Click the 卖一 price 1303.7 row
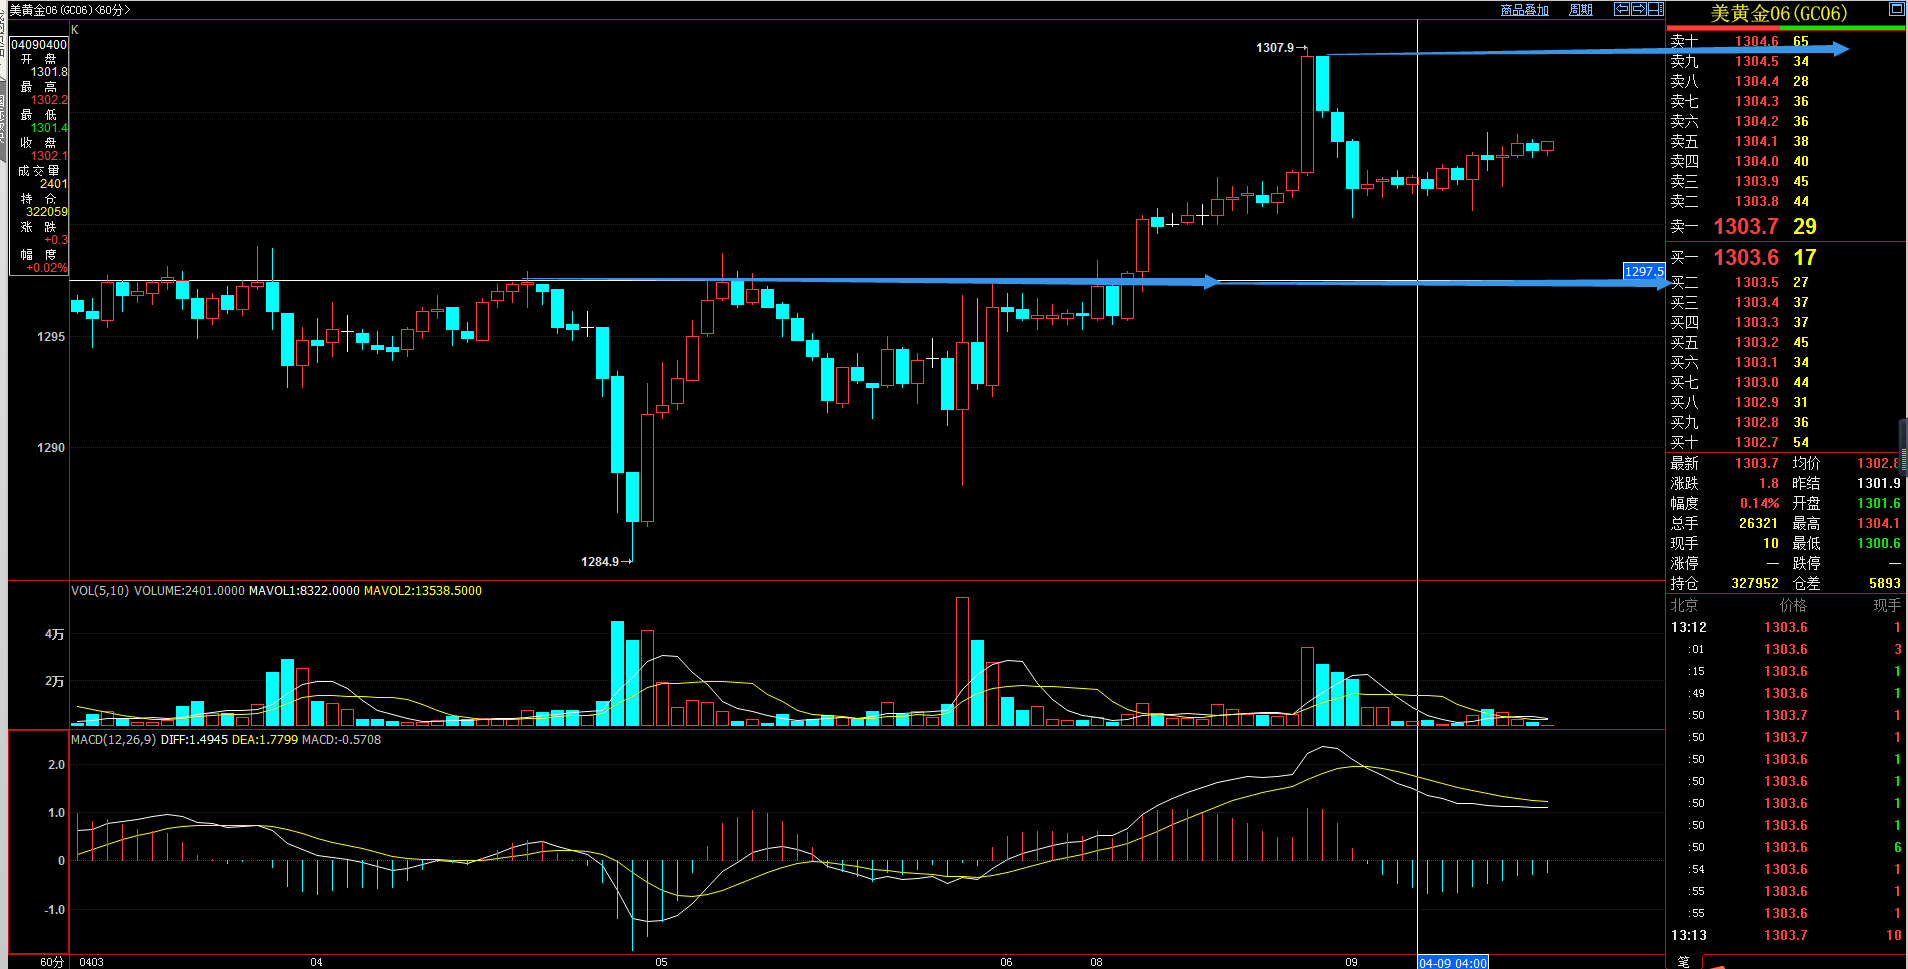This screenshot has height=969, width=1908. click(x=1786, y=227)
